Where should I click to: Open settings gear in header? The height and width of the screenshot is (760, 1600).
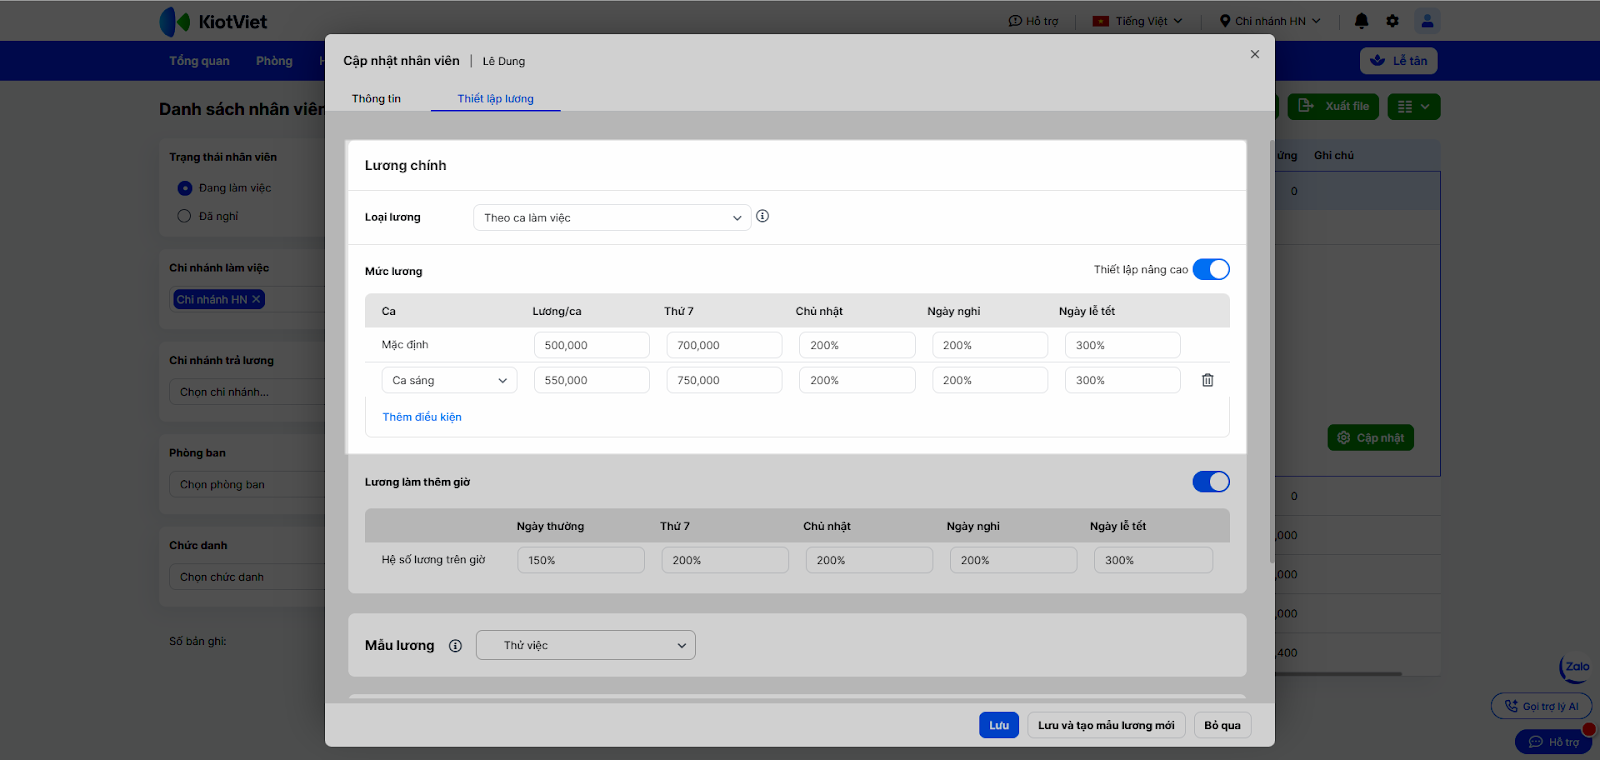[x=1392, y=21]
